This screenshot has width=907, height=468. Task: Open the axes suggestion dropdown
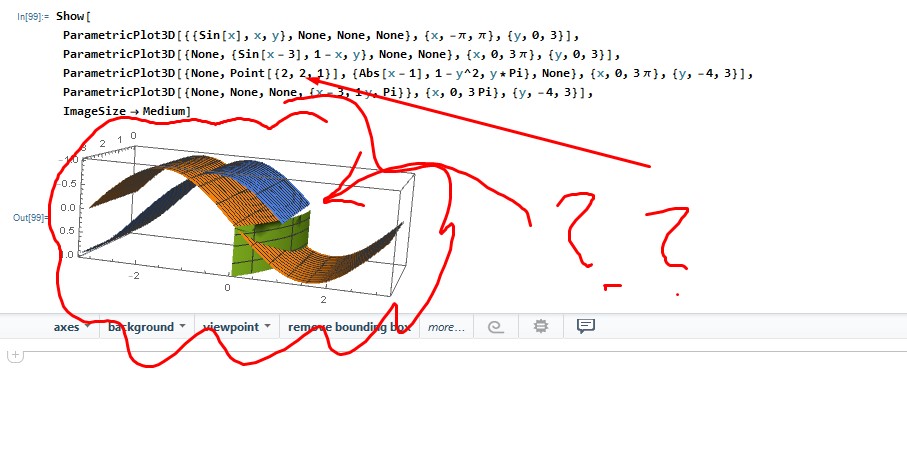click(x=72, y=327)
